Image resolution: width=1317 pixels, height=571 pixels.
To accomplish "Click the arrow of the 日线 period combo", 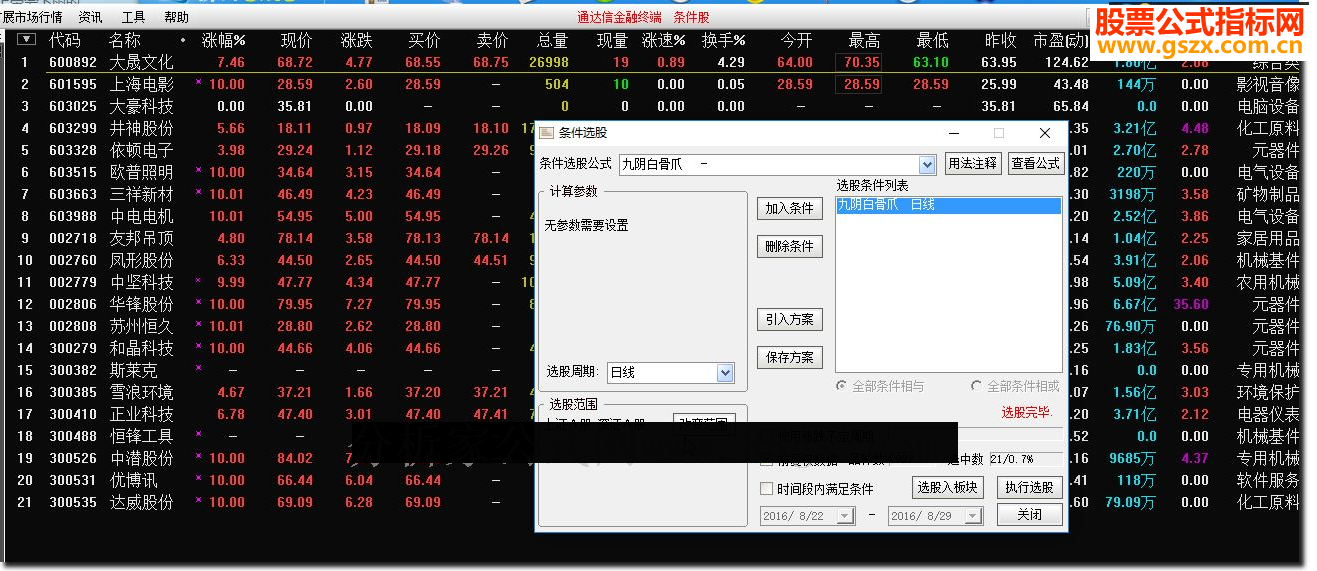I will click(x=726, y=372).
